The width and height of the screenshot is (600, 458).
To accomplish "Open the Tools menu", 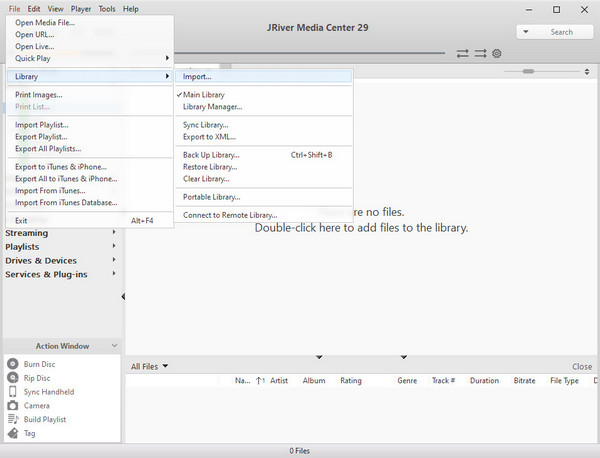I will pos(107,9).
